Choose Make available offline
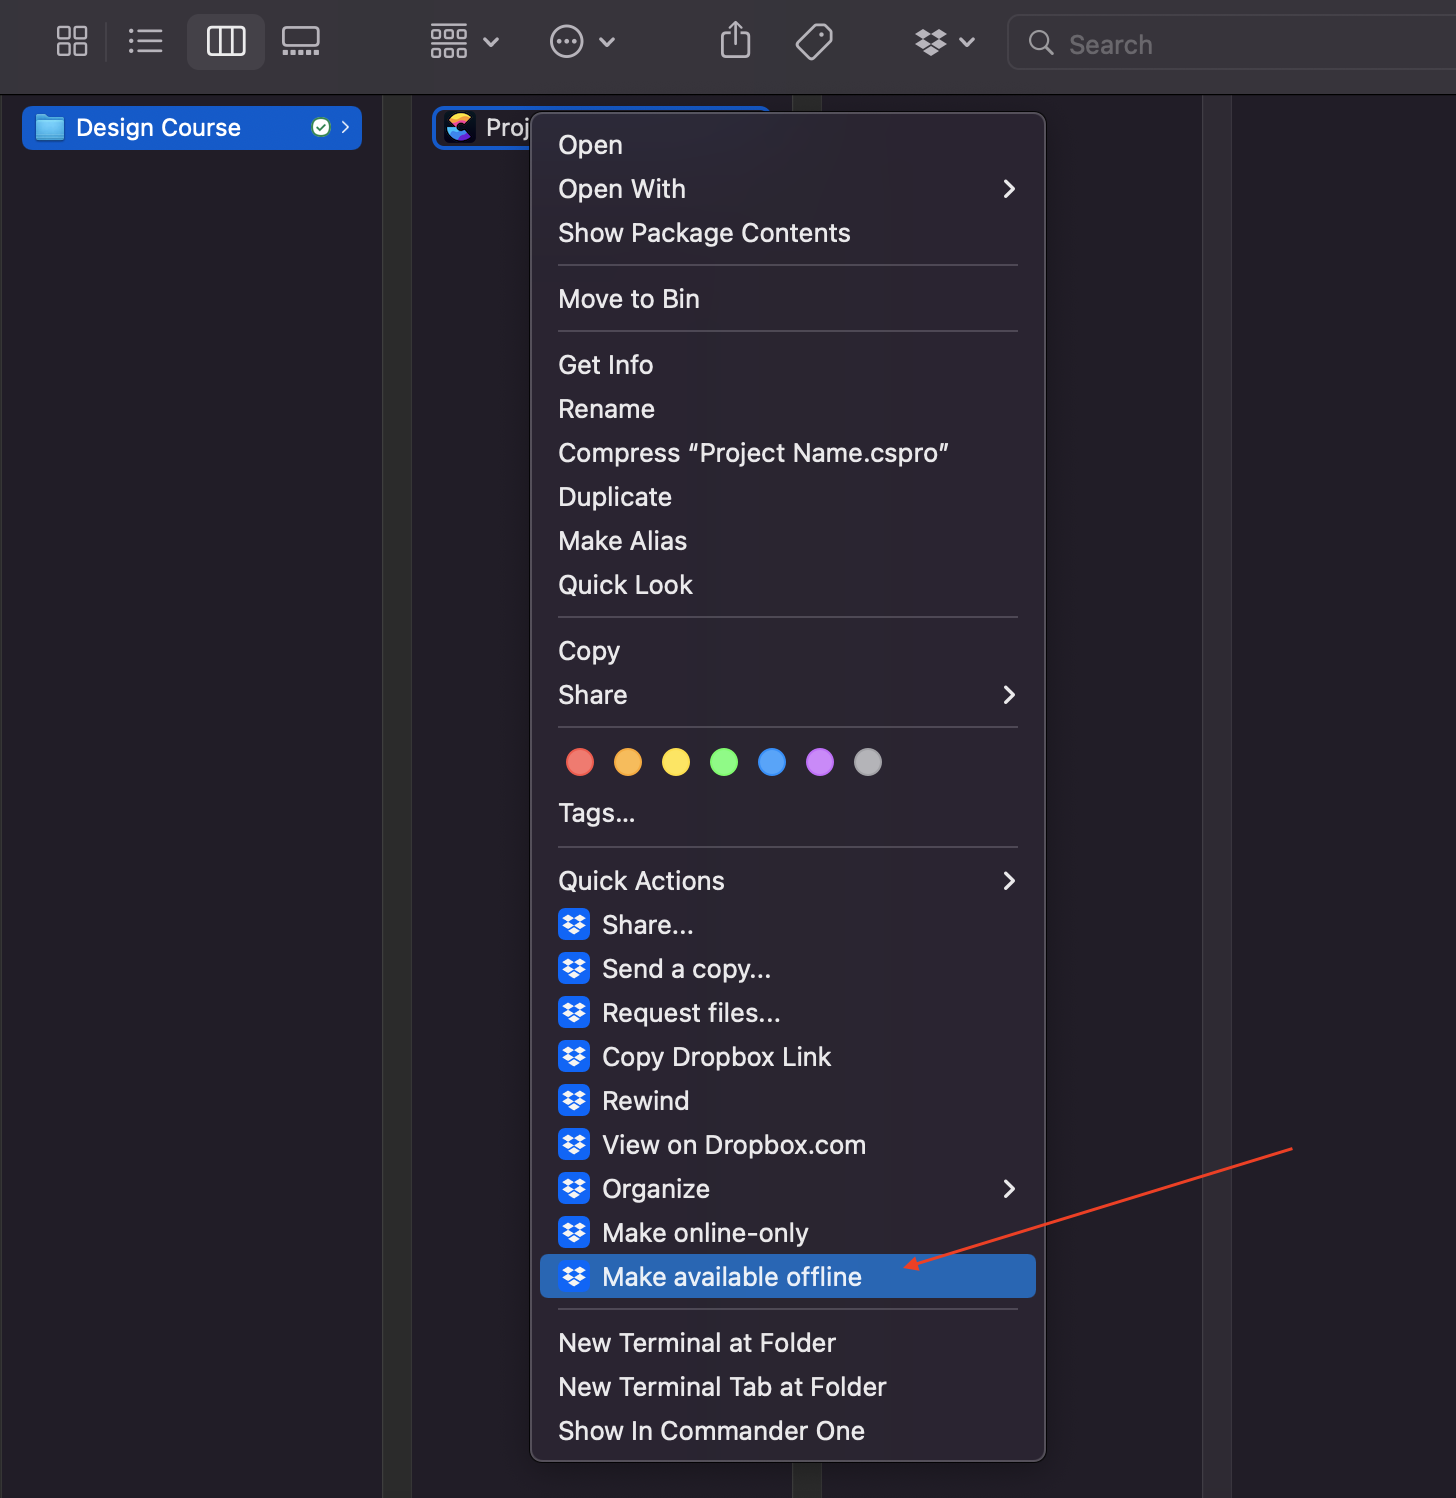The width and height of the screenshot is (1456, 1498). pyautogui.click(x=787, y=1277)
